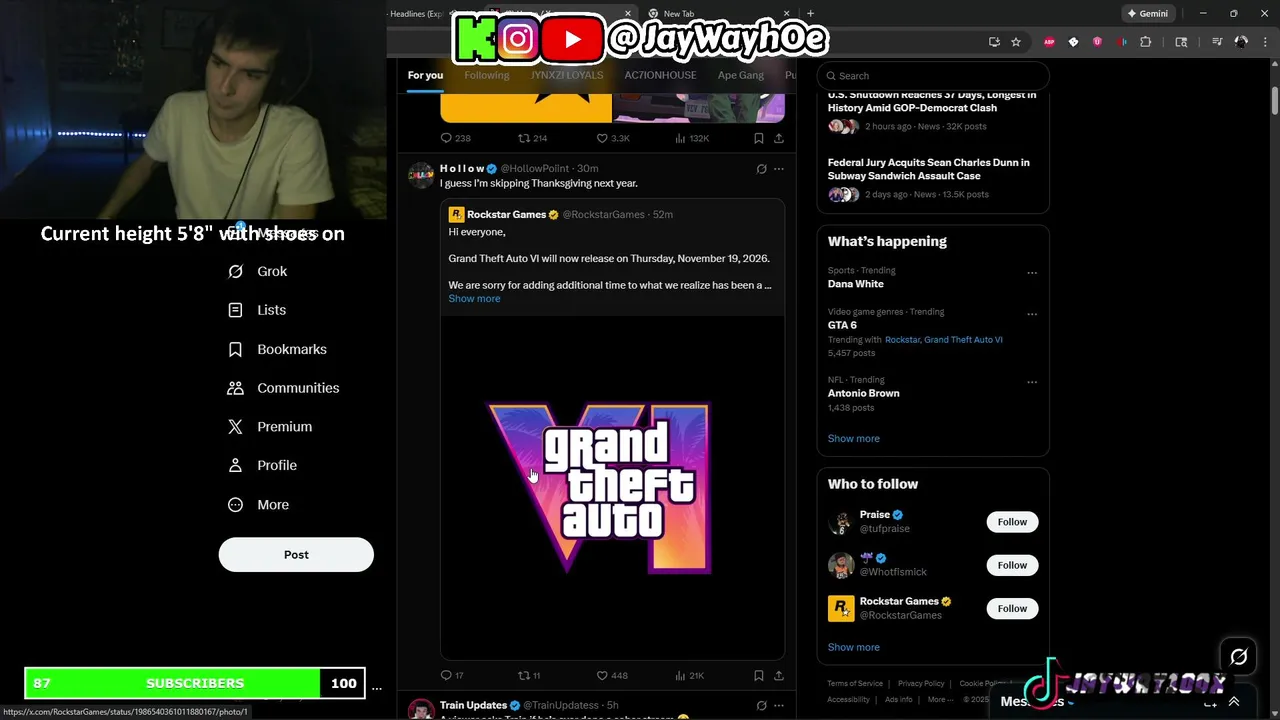Open the Dana White trending topic
Image resolution: width=1280 pixels, height=720 pixels.
(855, 284)
